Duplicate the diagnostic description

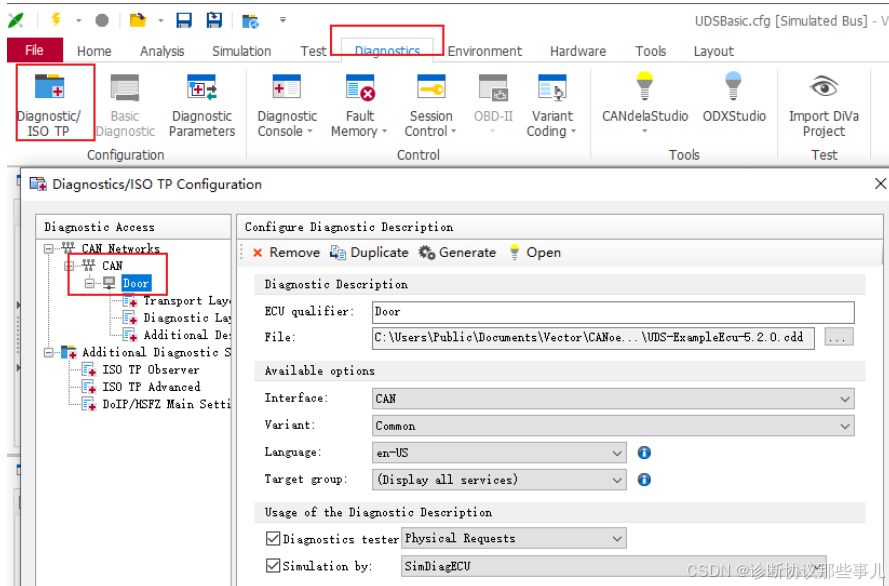click(x=369, y=252)
